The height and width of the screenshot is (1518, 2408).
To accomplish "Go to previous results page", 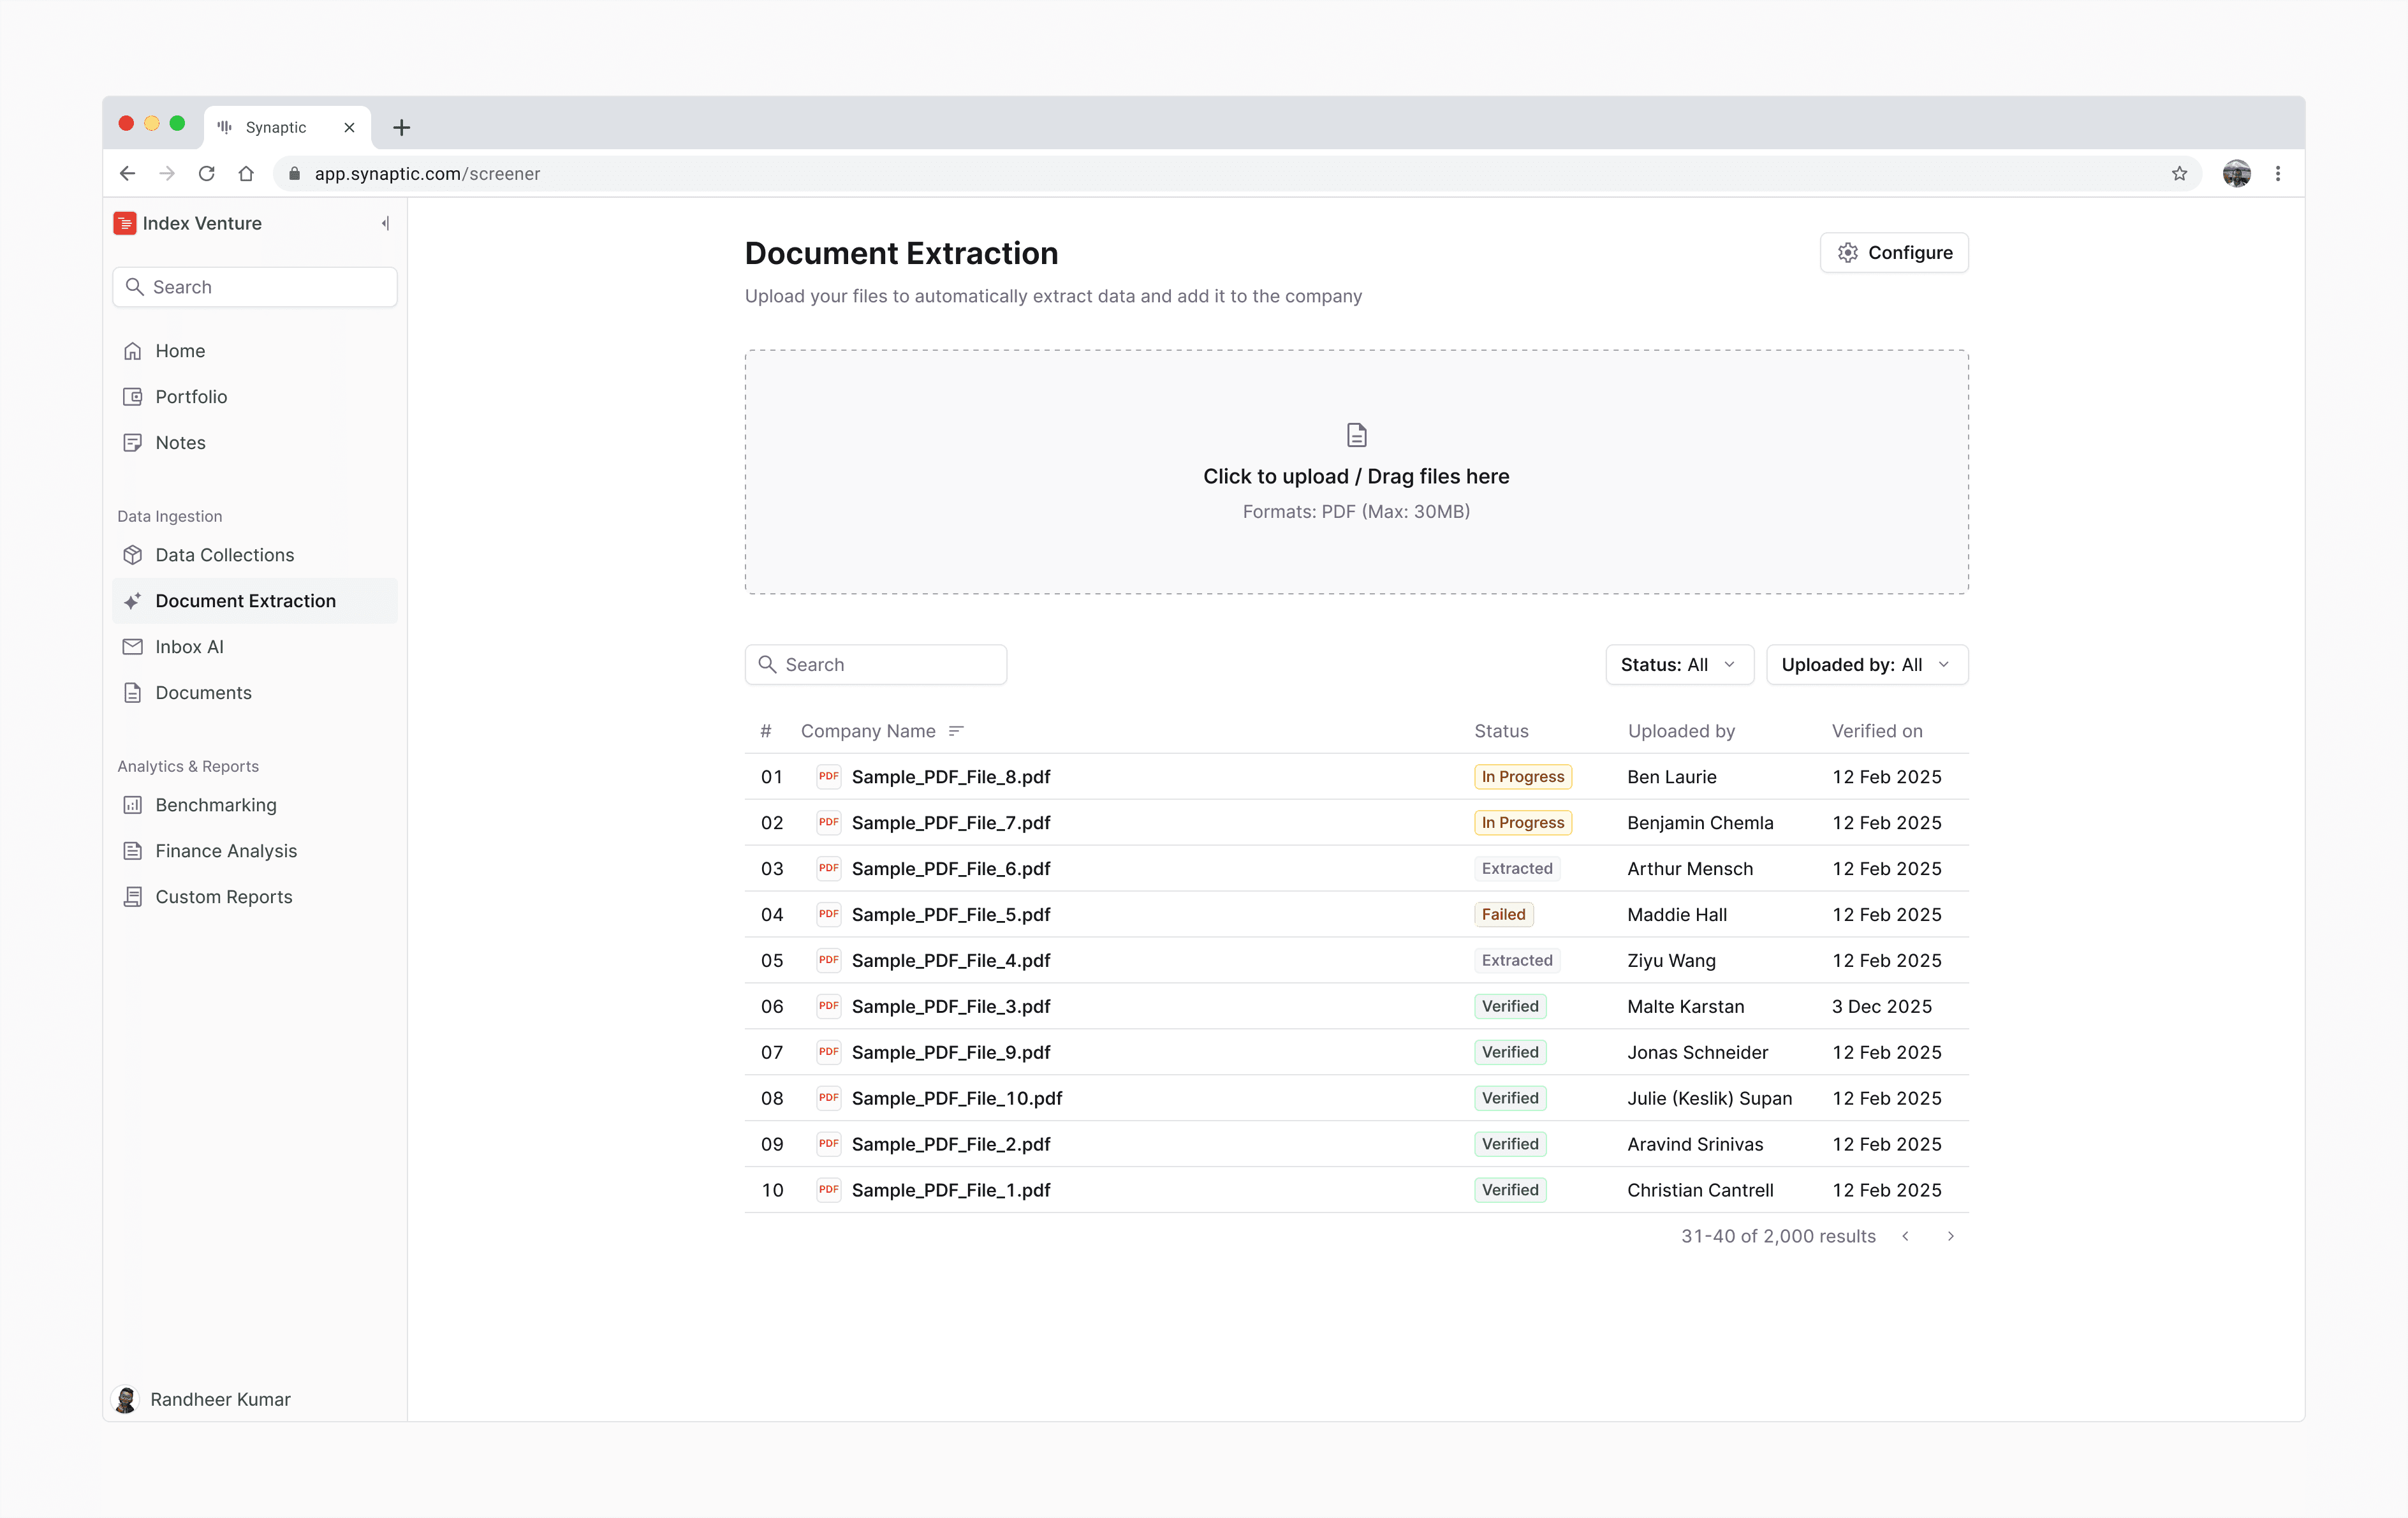I will (x=1906, y=1237).
